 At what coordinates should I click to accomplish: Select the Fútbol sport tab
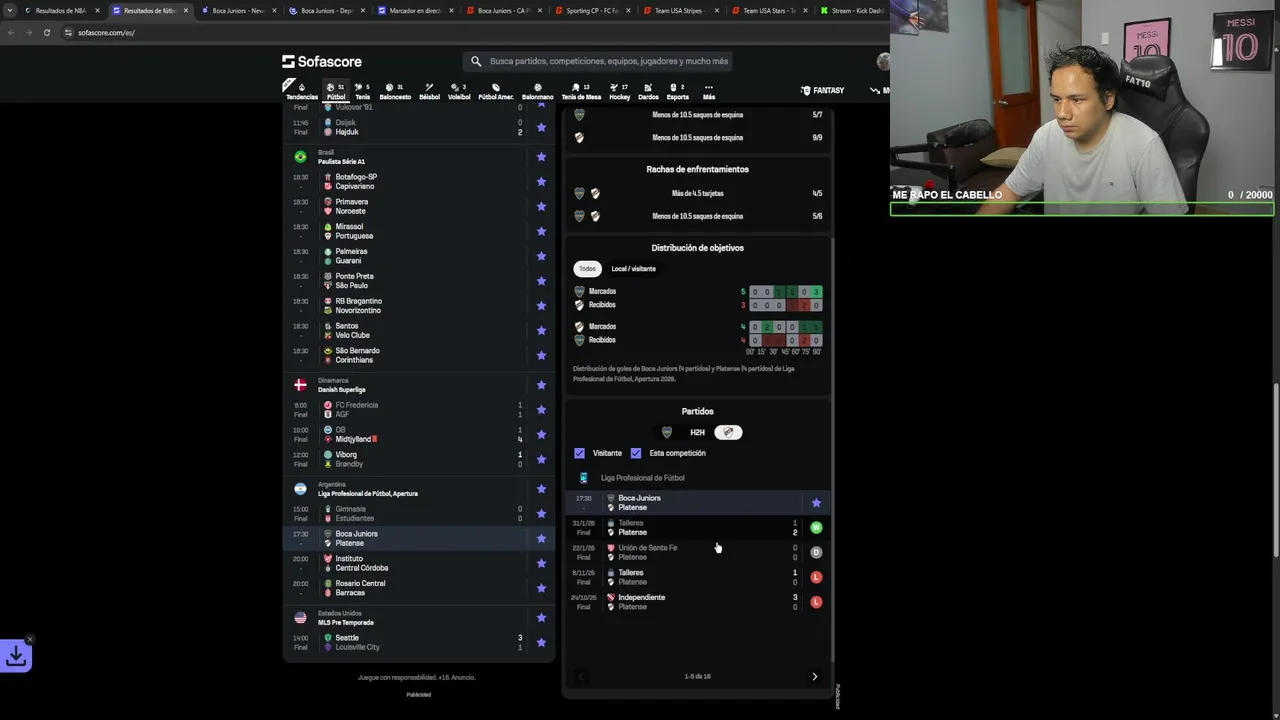[335, 91]
